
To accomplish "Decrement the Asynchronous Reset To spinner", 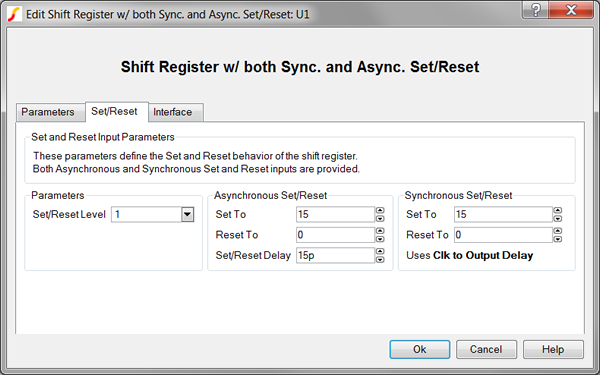I will [380, 239].
